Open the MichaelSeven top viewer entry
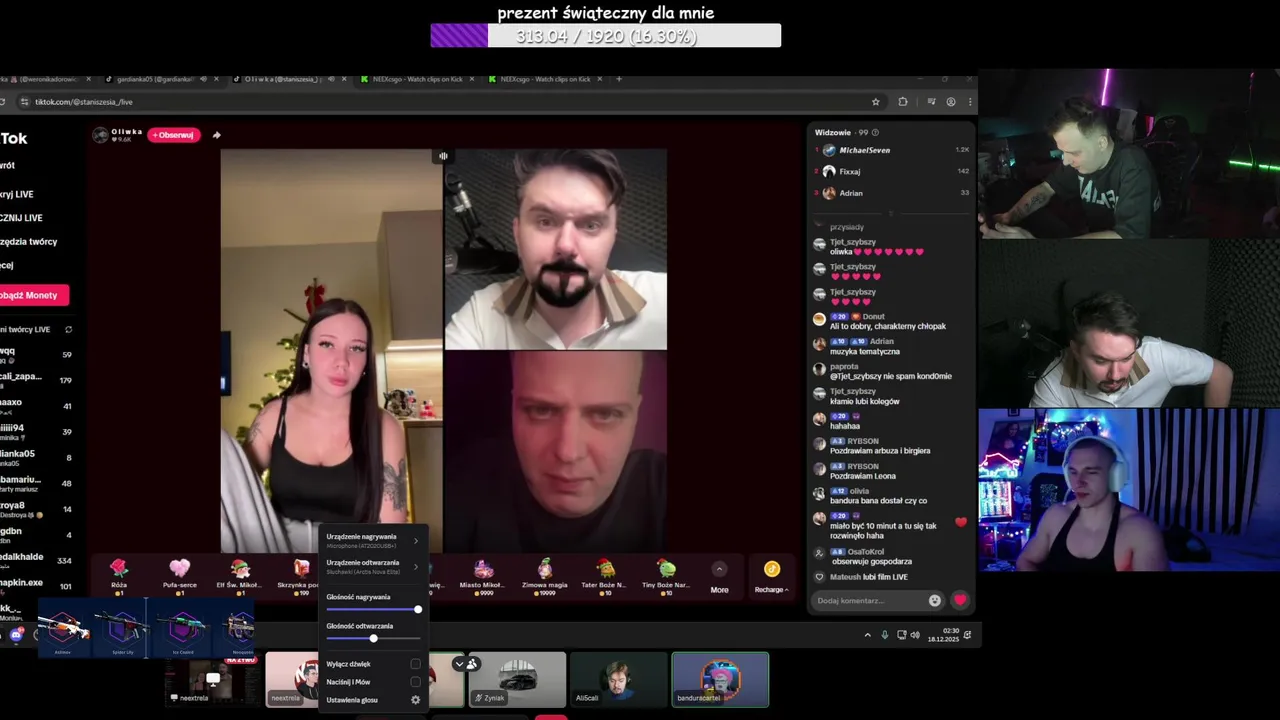This screenshot has width=1280, height=720. (892, 150)
